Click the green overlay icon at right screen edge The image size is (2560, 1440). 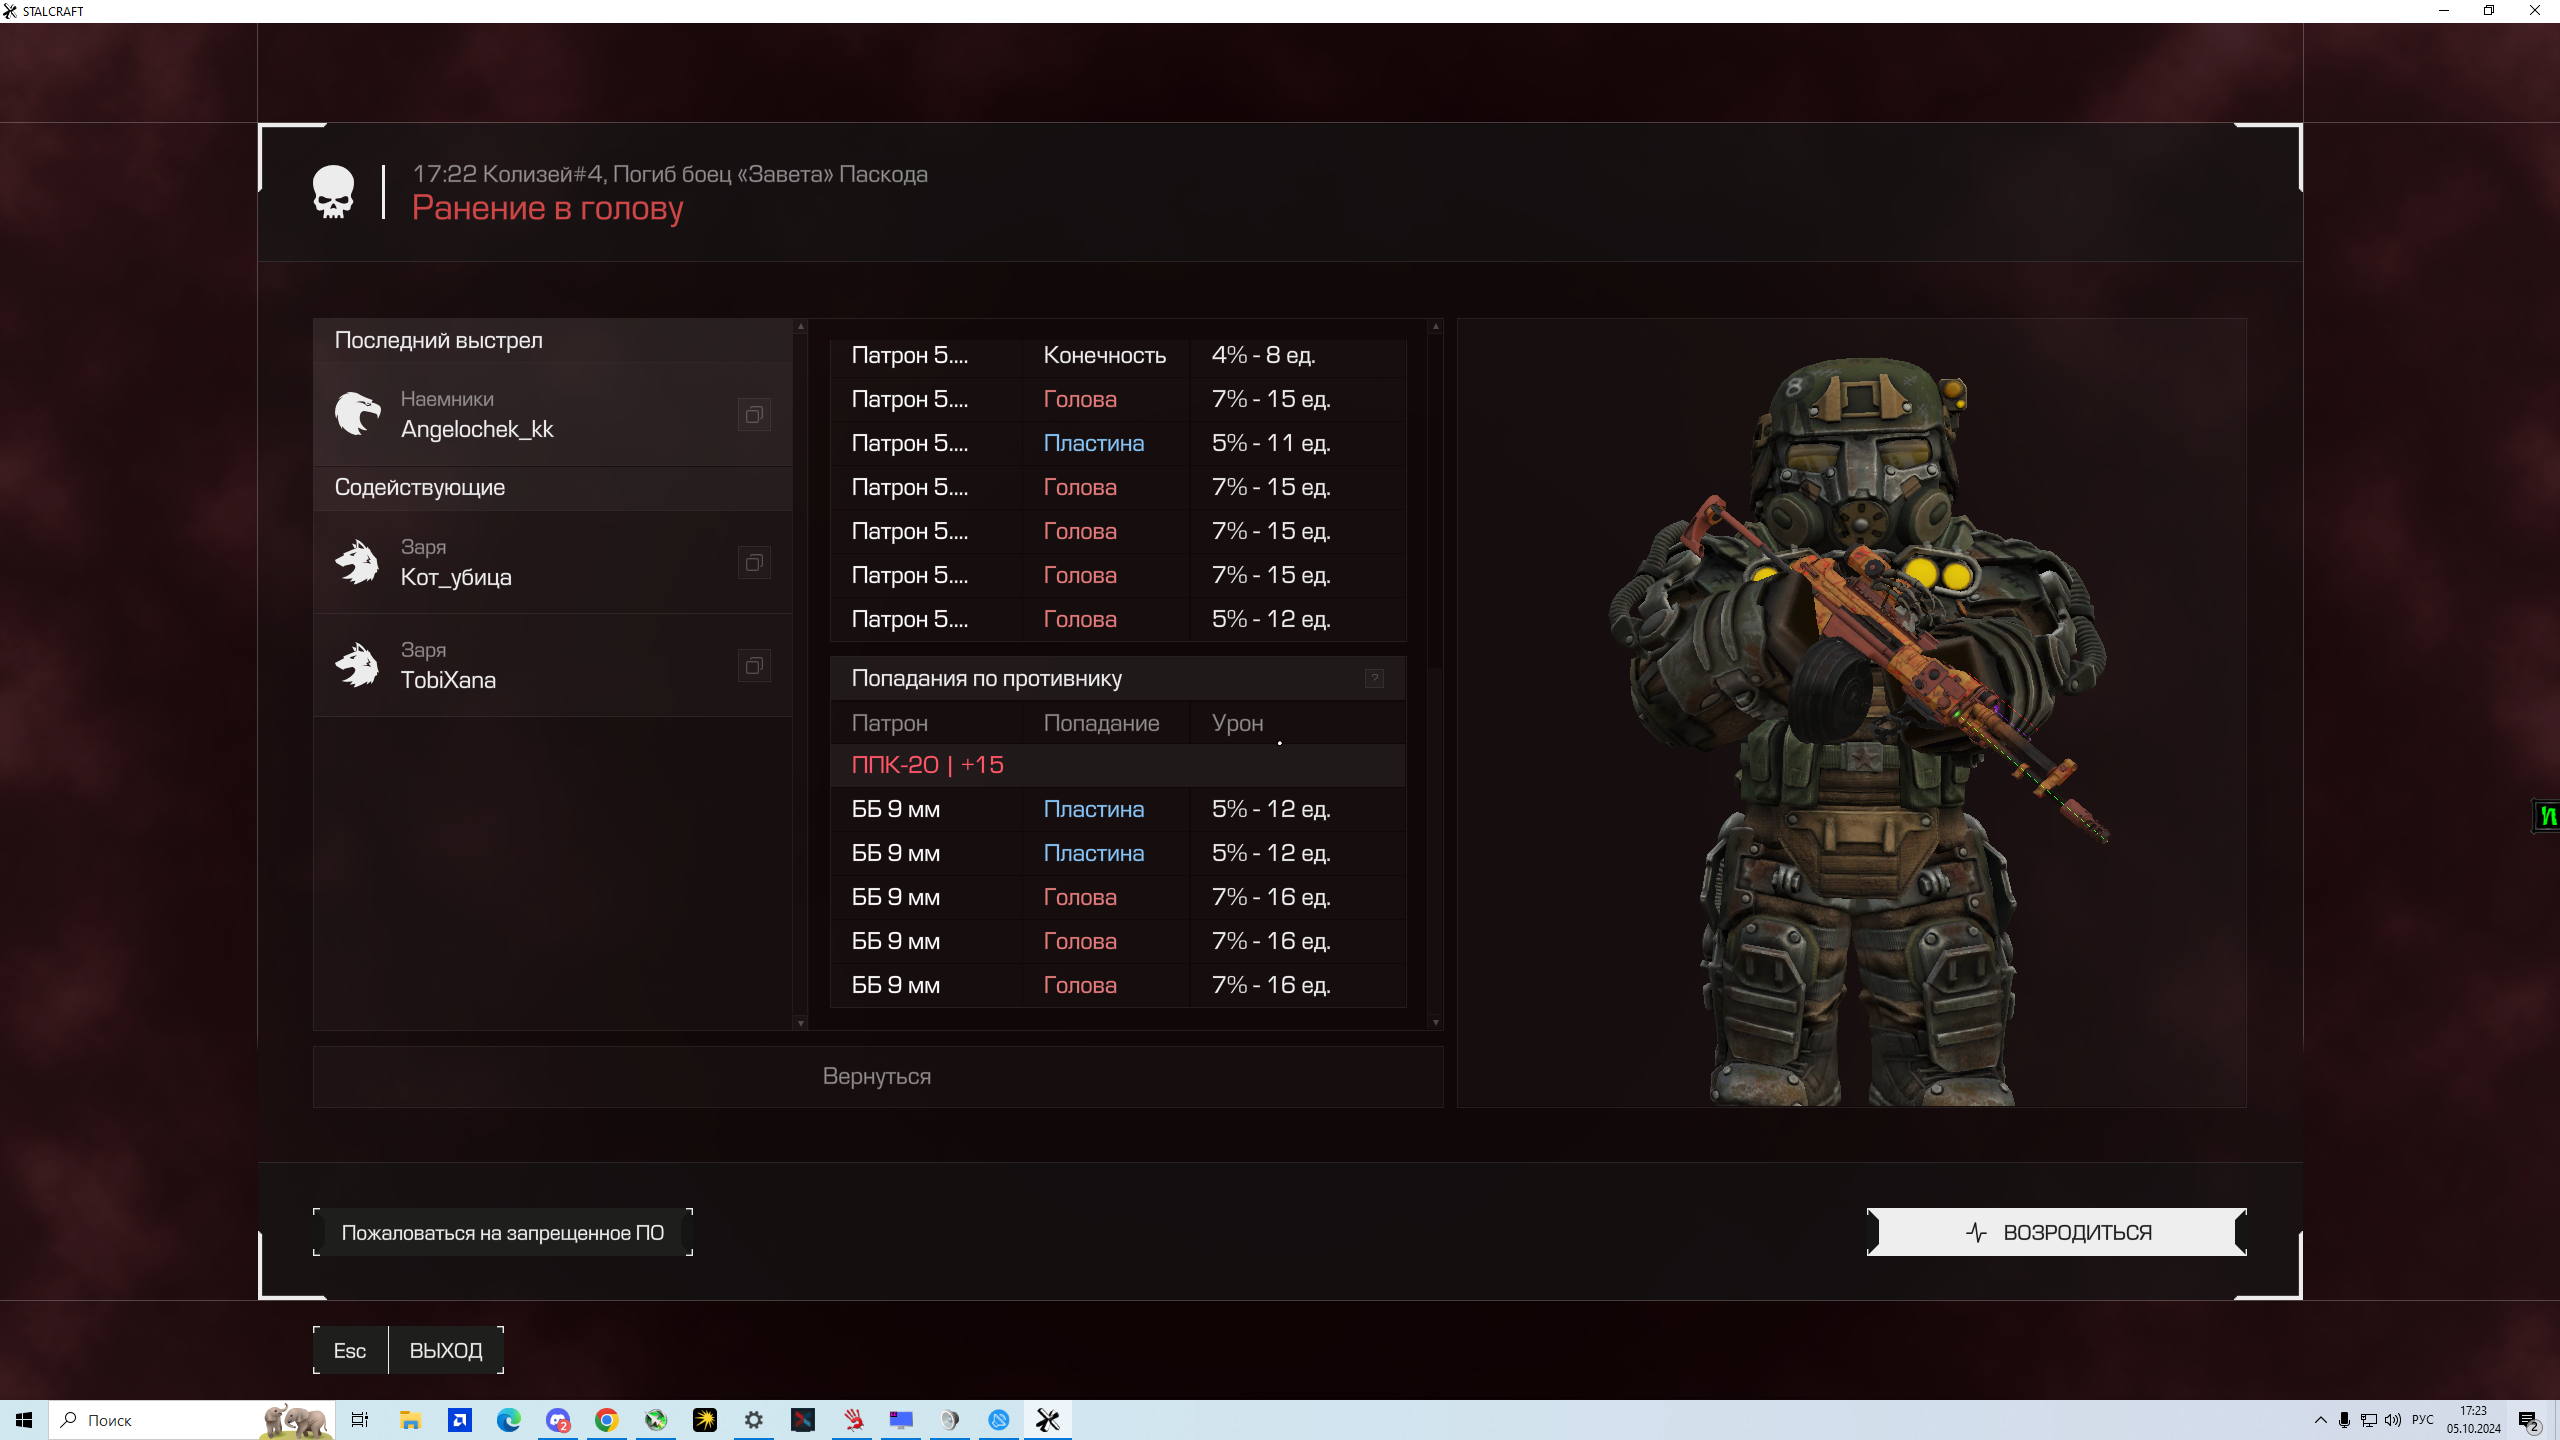2547,816
